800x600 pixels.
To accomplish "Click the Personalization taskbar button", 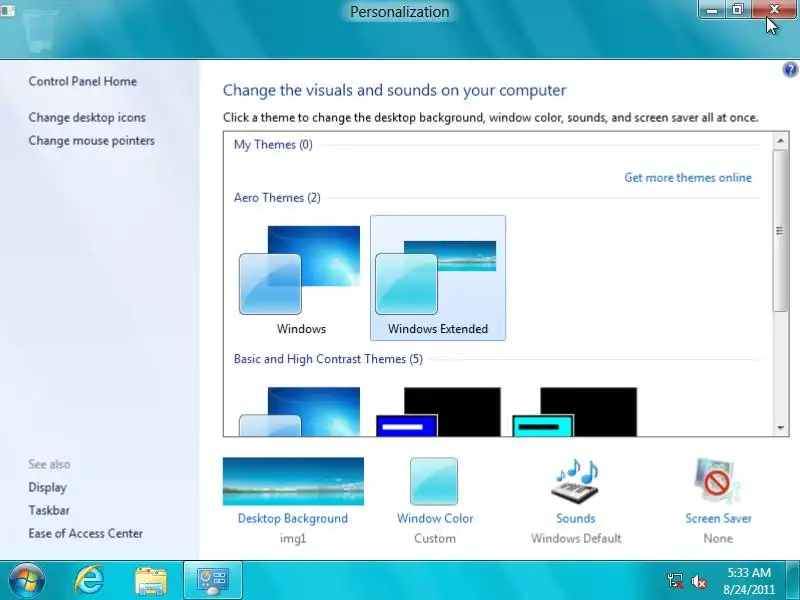I will [213, 580].
